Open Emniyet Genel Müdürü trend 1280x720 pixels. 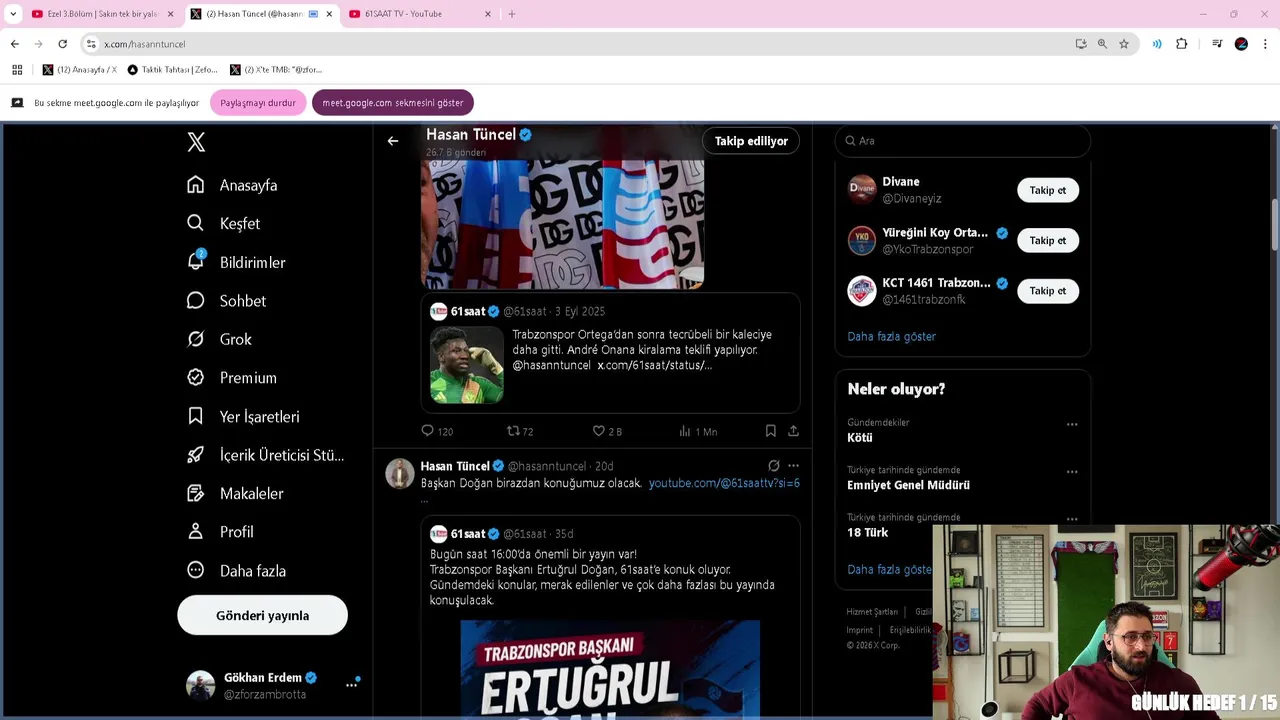908,485
